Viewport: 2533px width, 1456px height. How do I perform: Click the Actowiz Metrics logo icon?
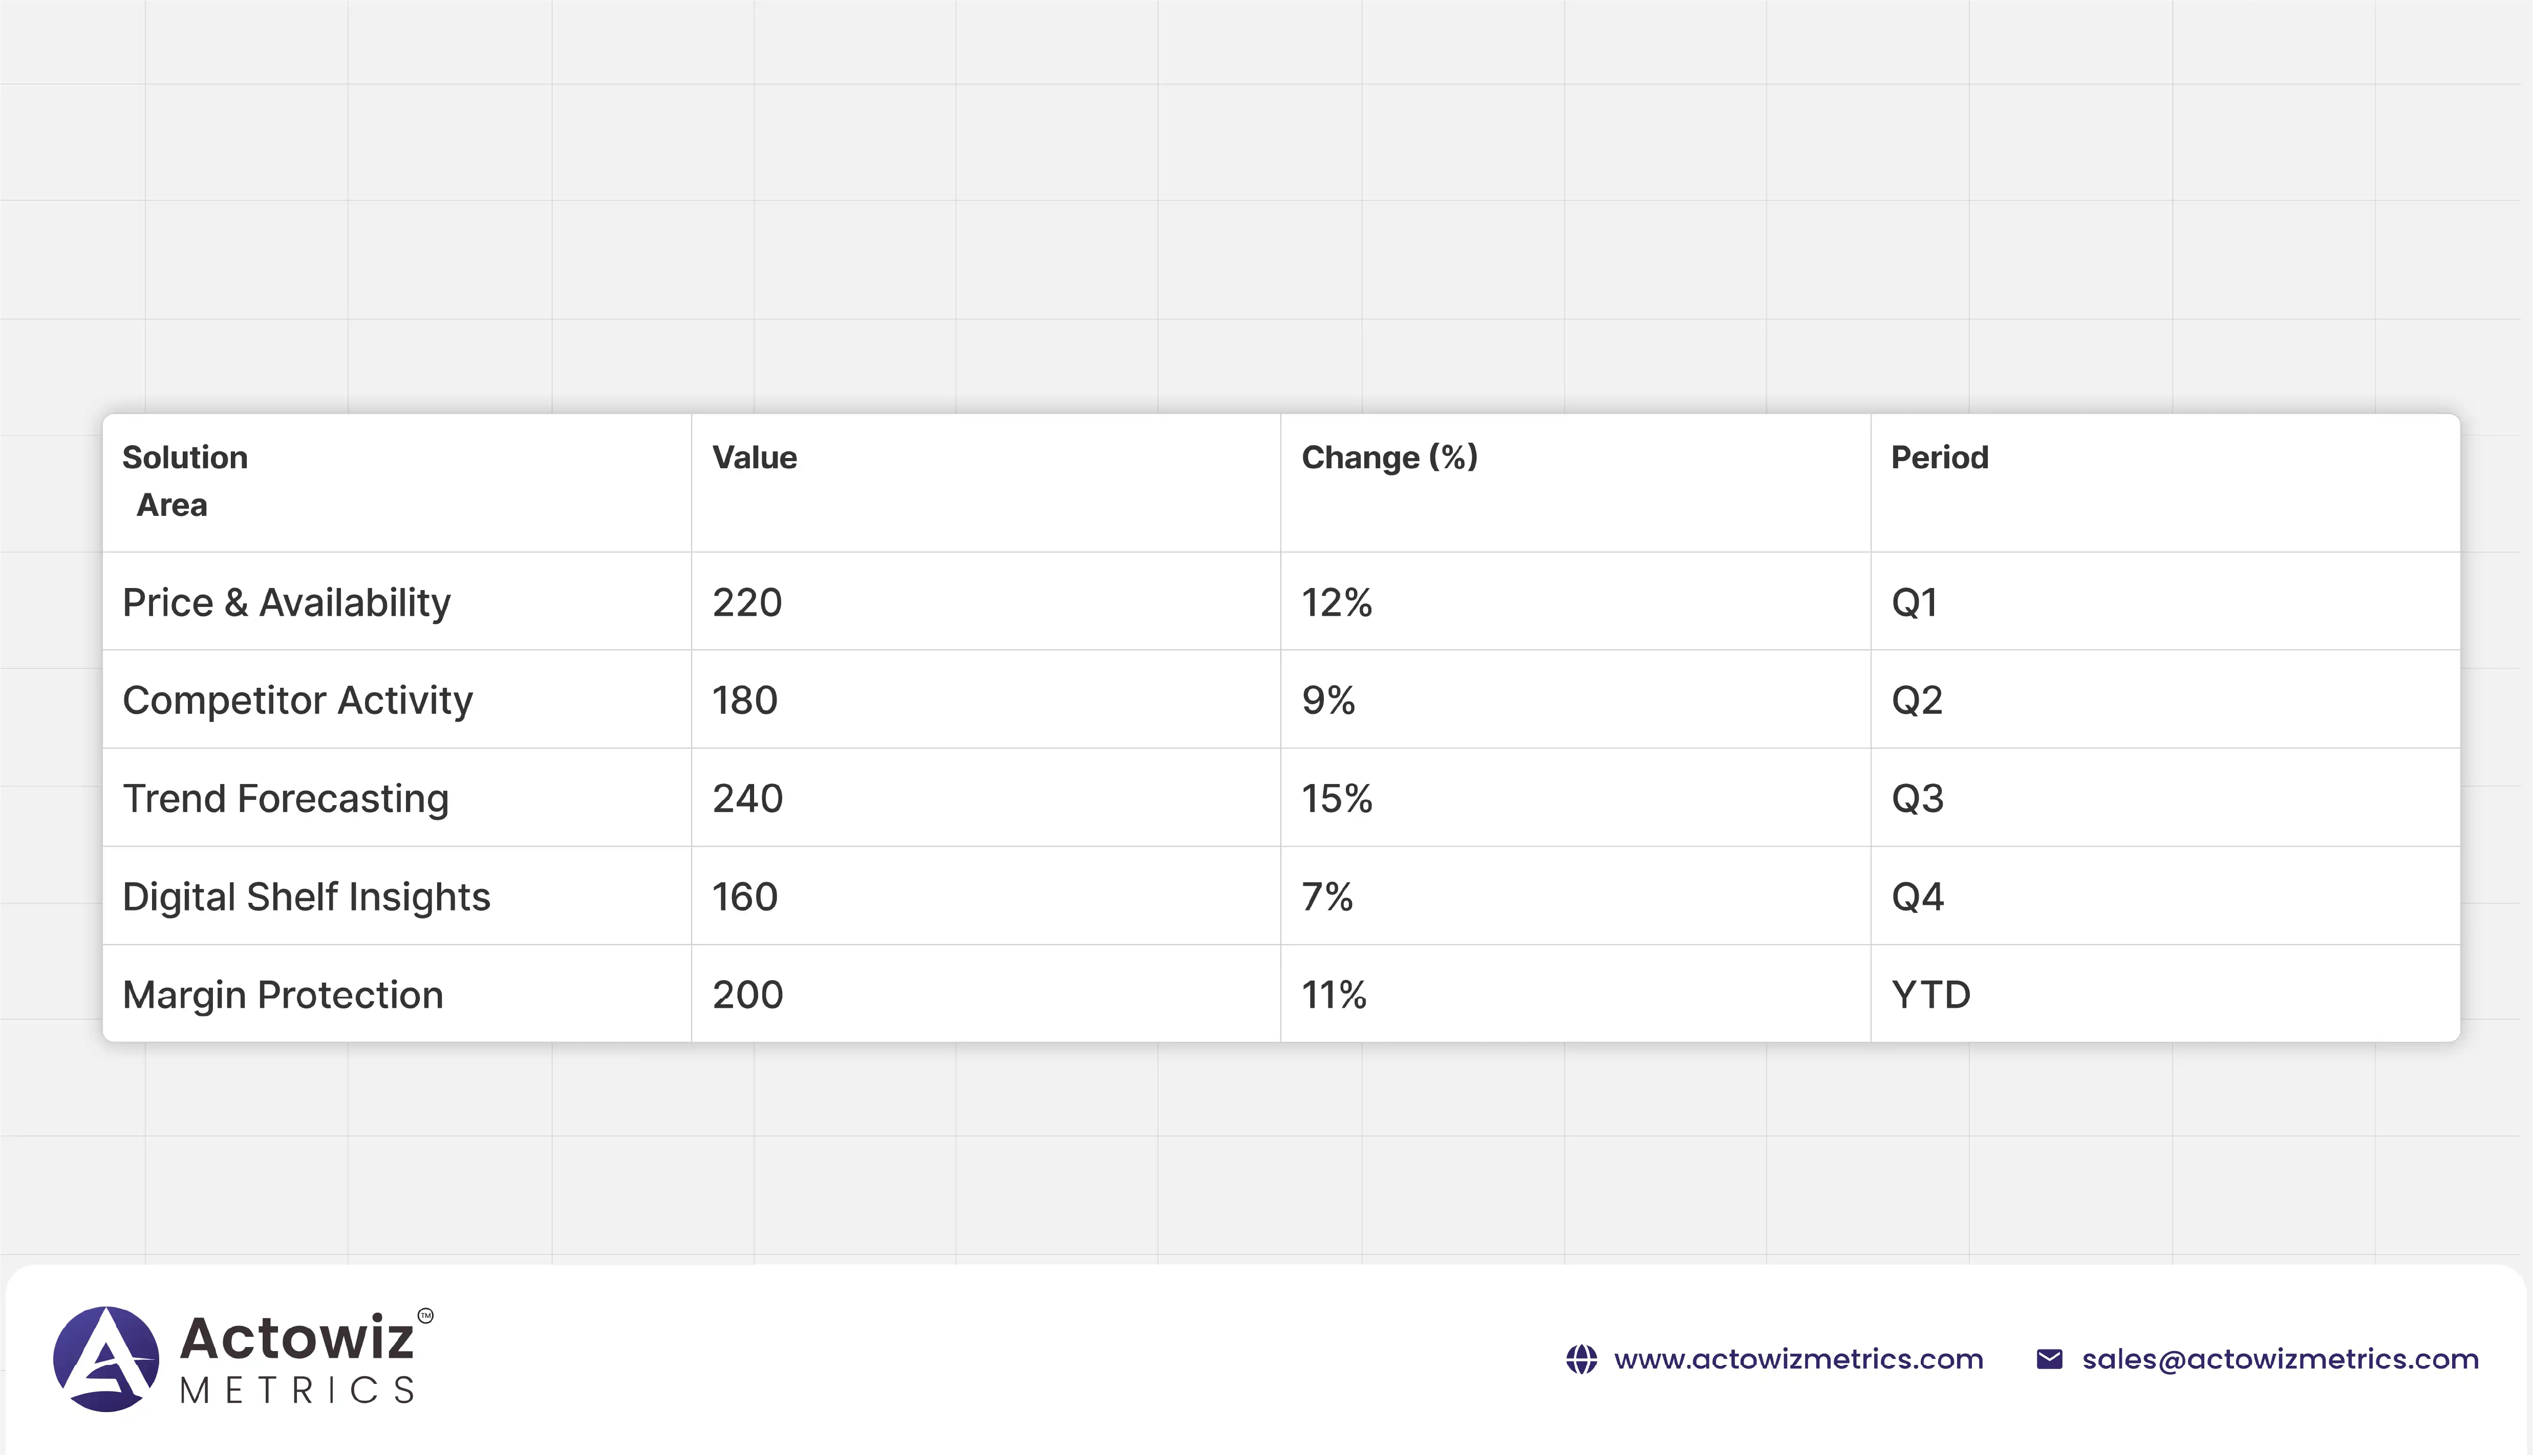[x=106, y=1358]
